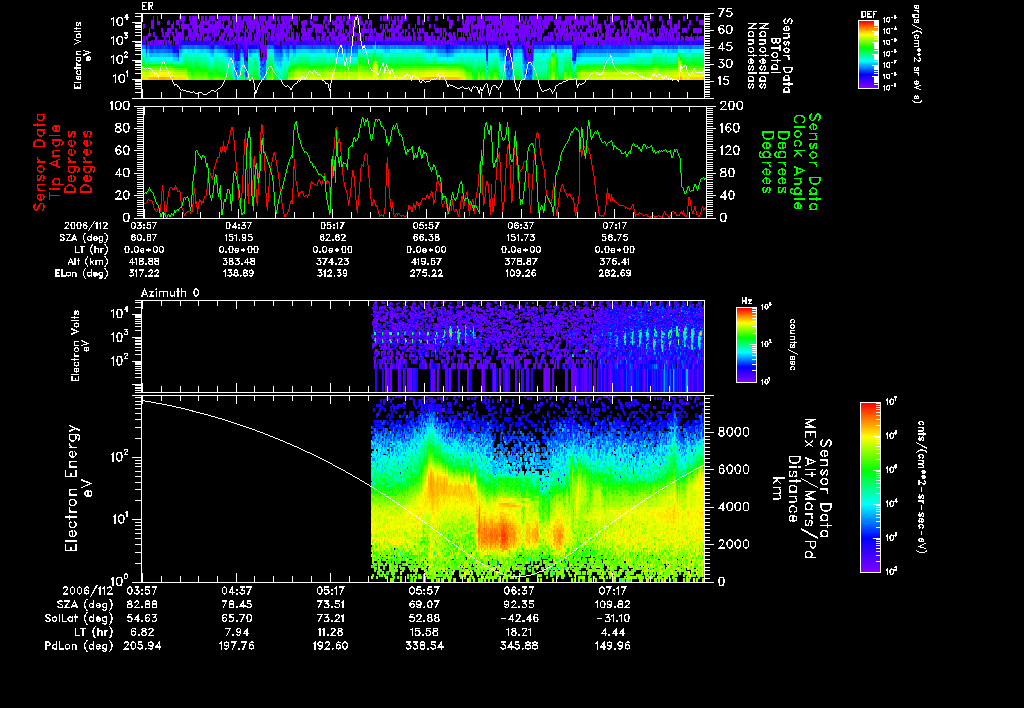This screenshot has height=708, width=1024.
Task: Click PdLon value 192.60
Action: (x=330, y=646)
